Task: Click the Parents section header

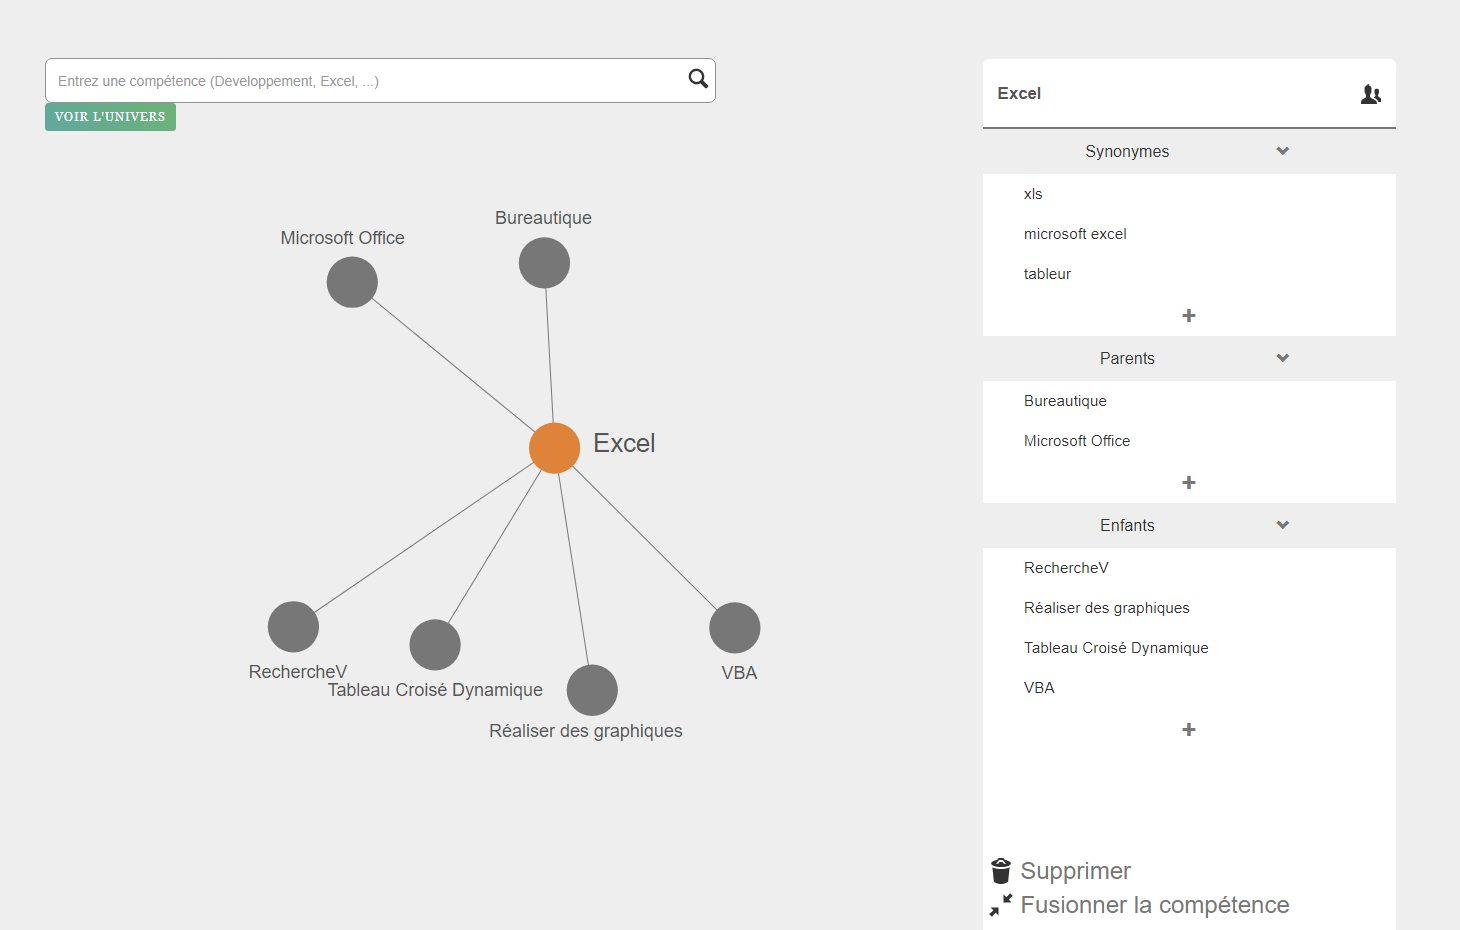Action: (x=1189, y=358)
